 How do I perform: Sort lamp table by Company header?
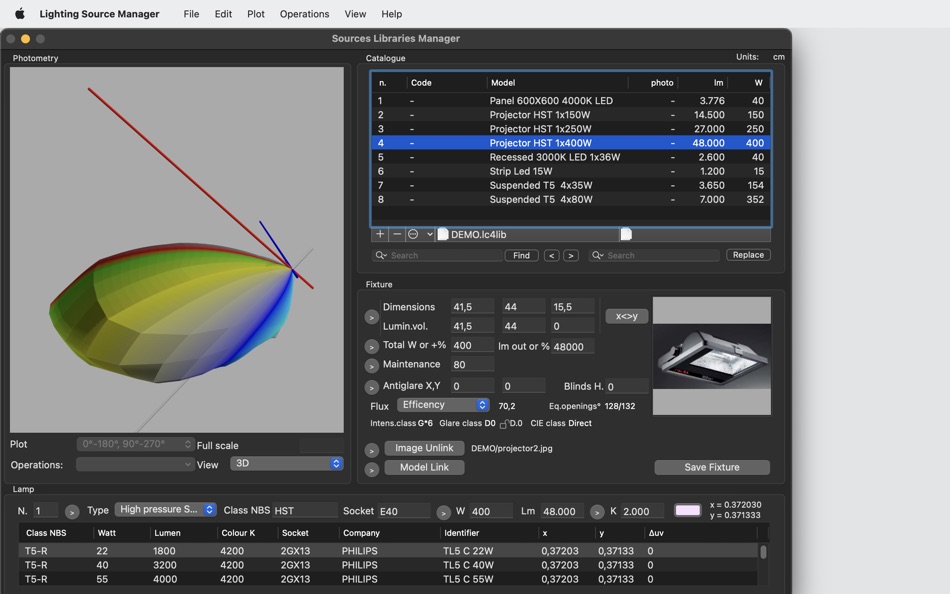click(x=388, y=533)
